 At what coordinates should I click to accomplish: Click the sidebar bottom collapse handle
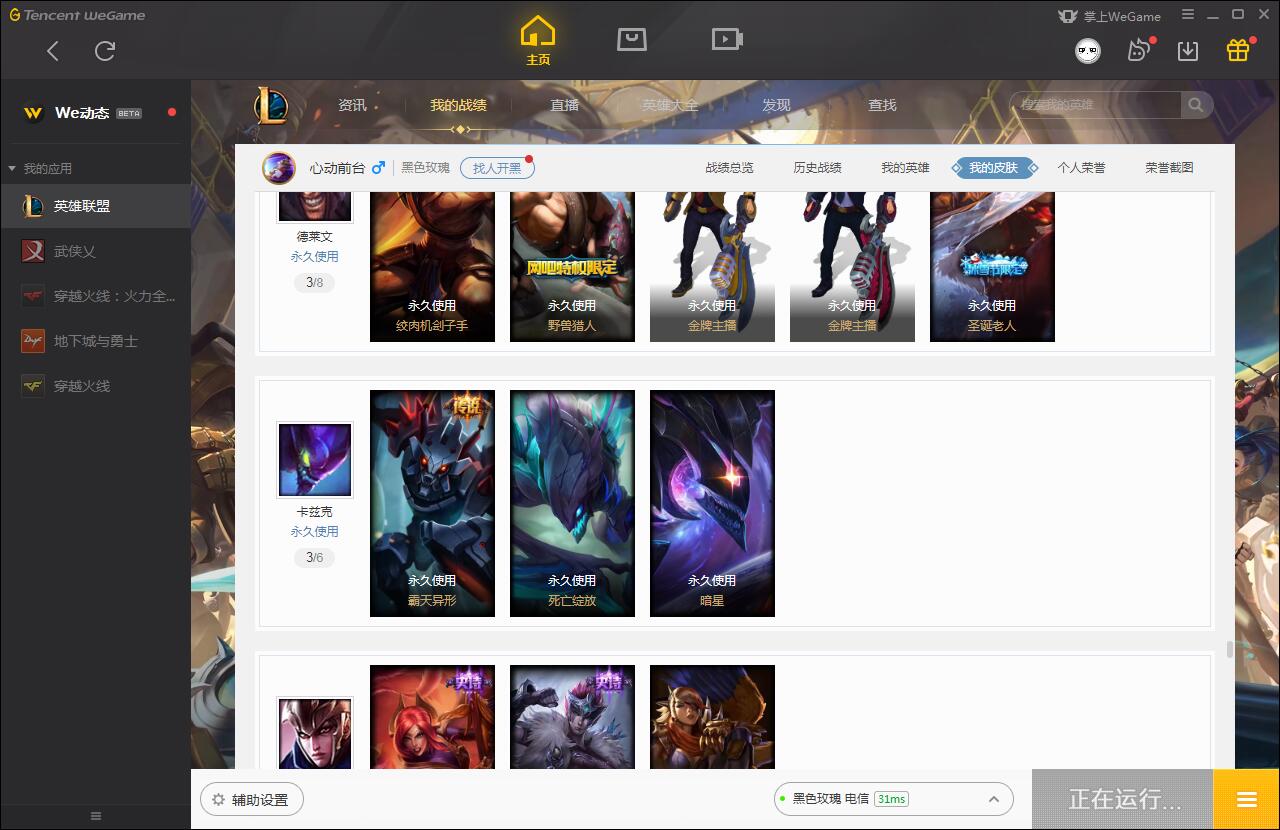95,816
